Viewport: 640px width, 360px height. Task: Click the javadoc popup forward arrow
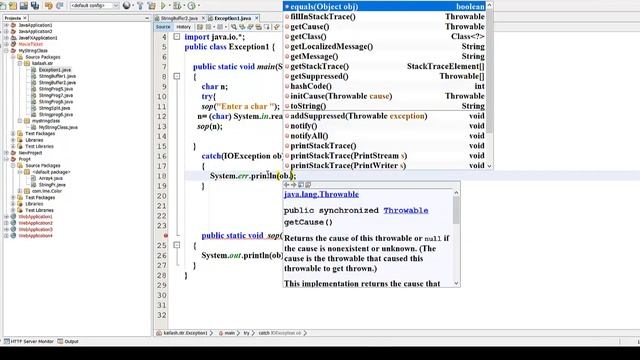coord(293,185)
